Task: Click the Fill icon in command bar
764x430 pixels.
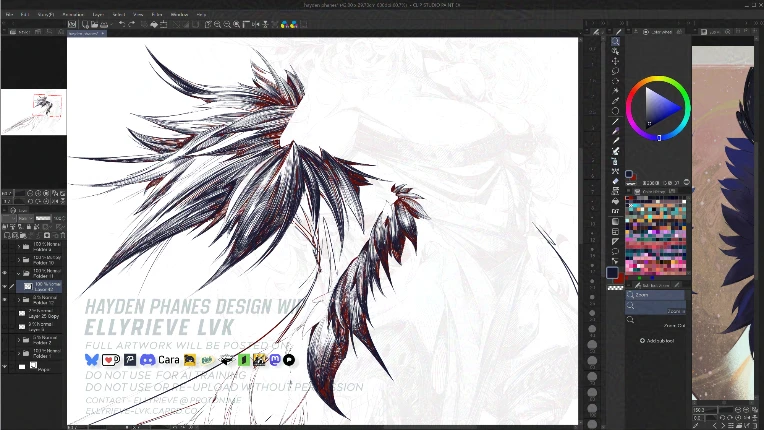Action: click(154, 24)
